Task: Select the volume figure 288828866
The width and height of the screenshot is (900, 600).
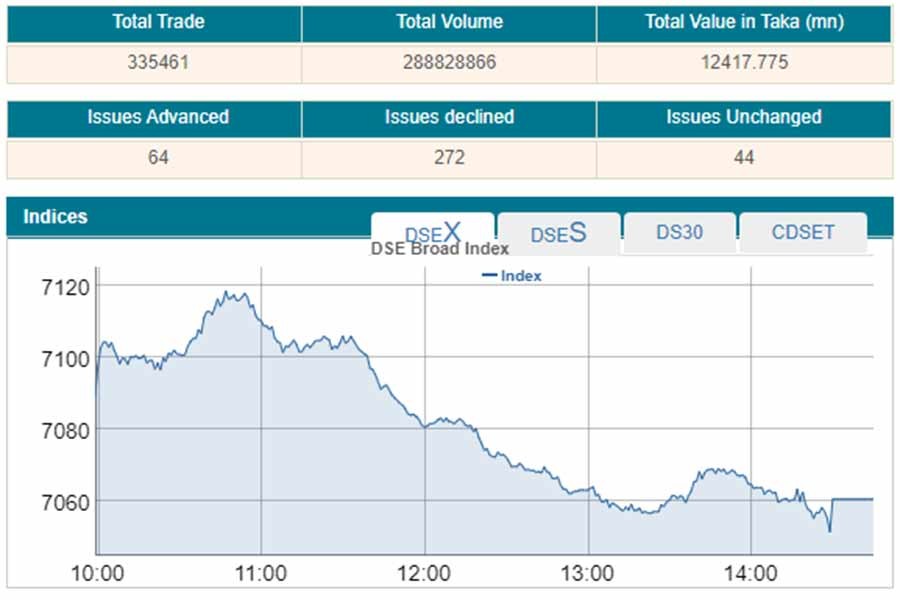Action: (449, 62)
